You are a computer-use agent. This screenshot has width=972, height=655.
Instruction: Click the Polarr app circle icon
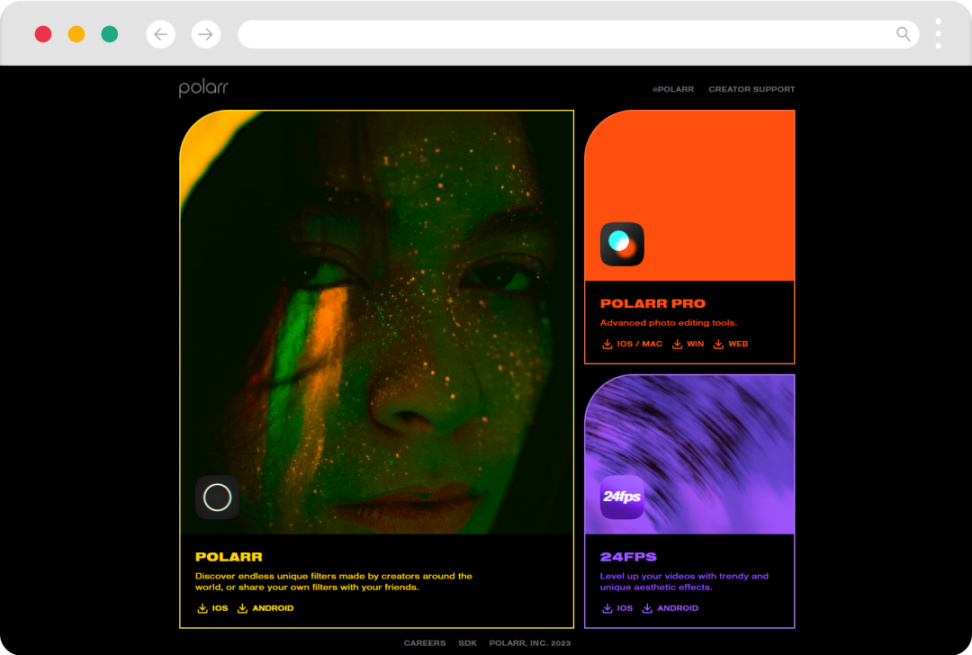[x=218, y=497]
